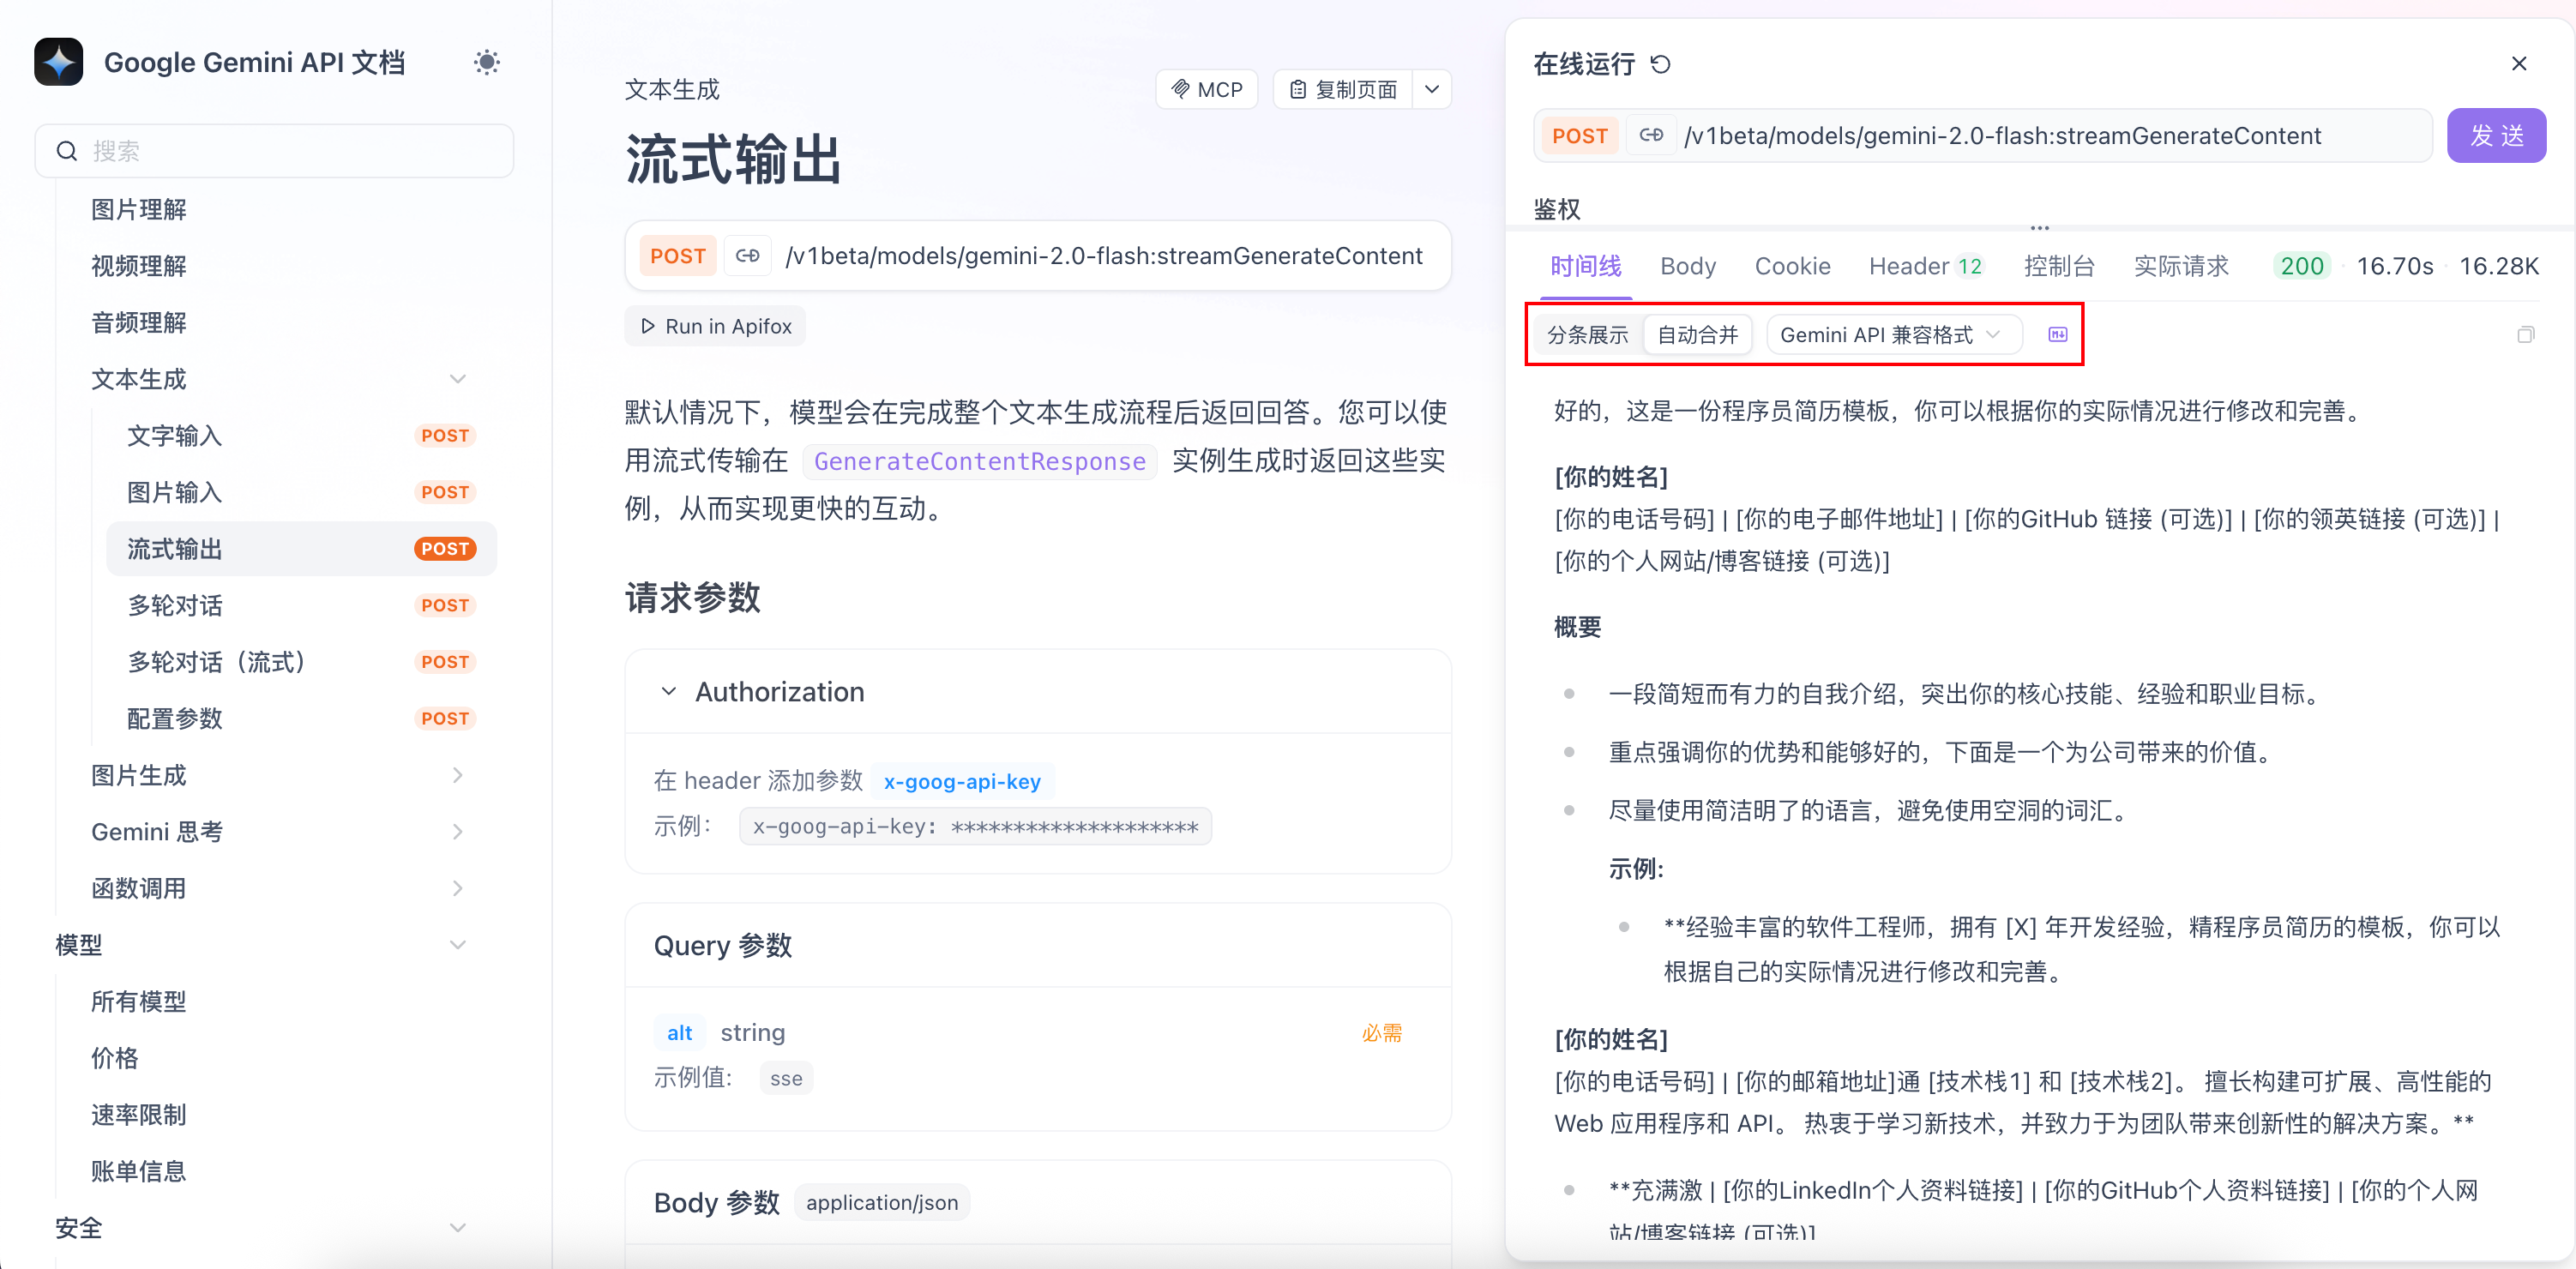
Task: Click the Run in Apifox button
Action: pos(715,325)
